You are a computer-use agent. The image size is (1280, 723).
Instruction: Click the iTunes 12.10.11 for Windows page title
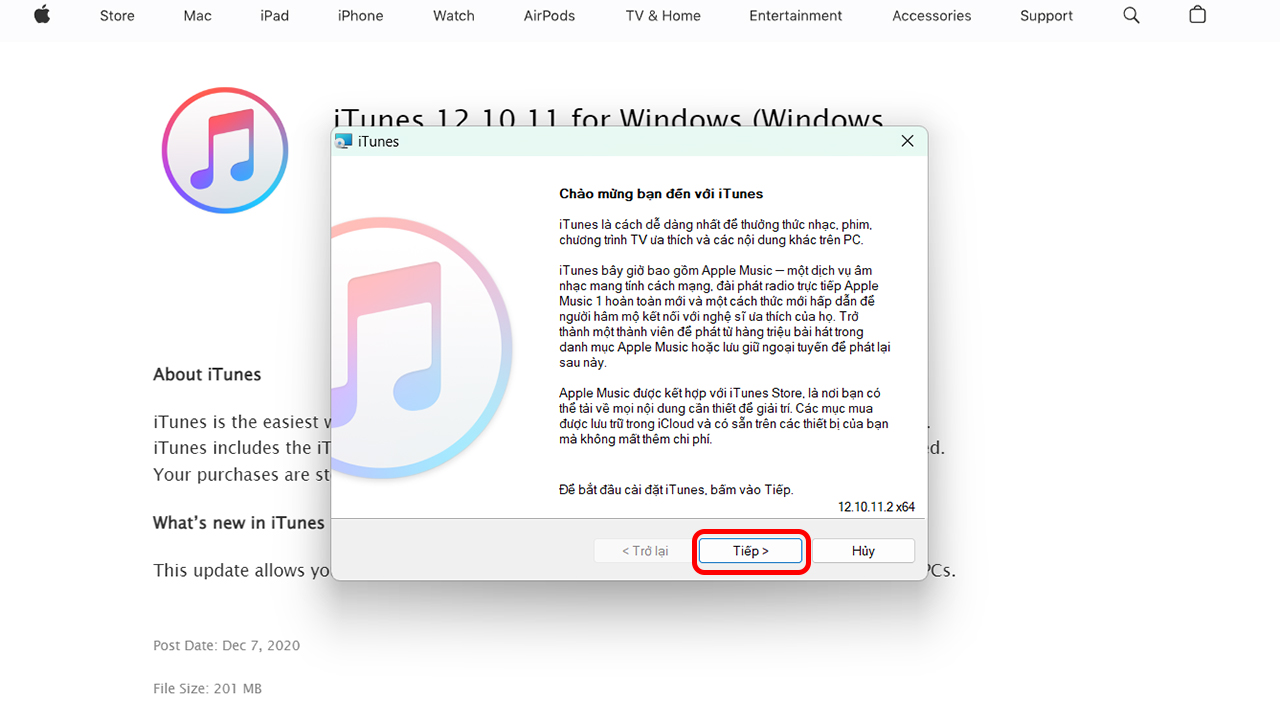(x=608, y=117)
